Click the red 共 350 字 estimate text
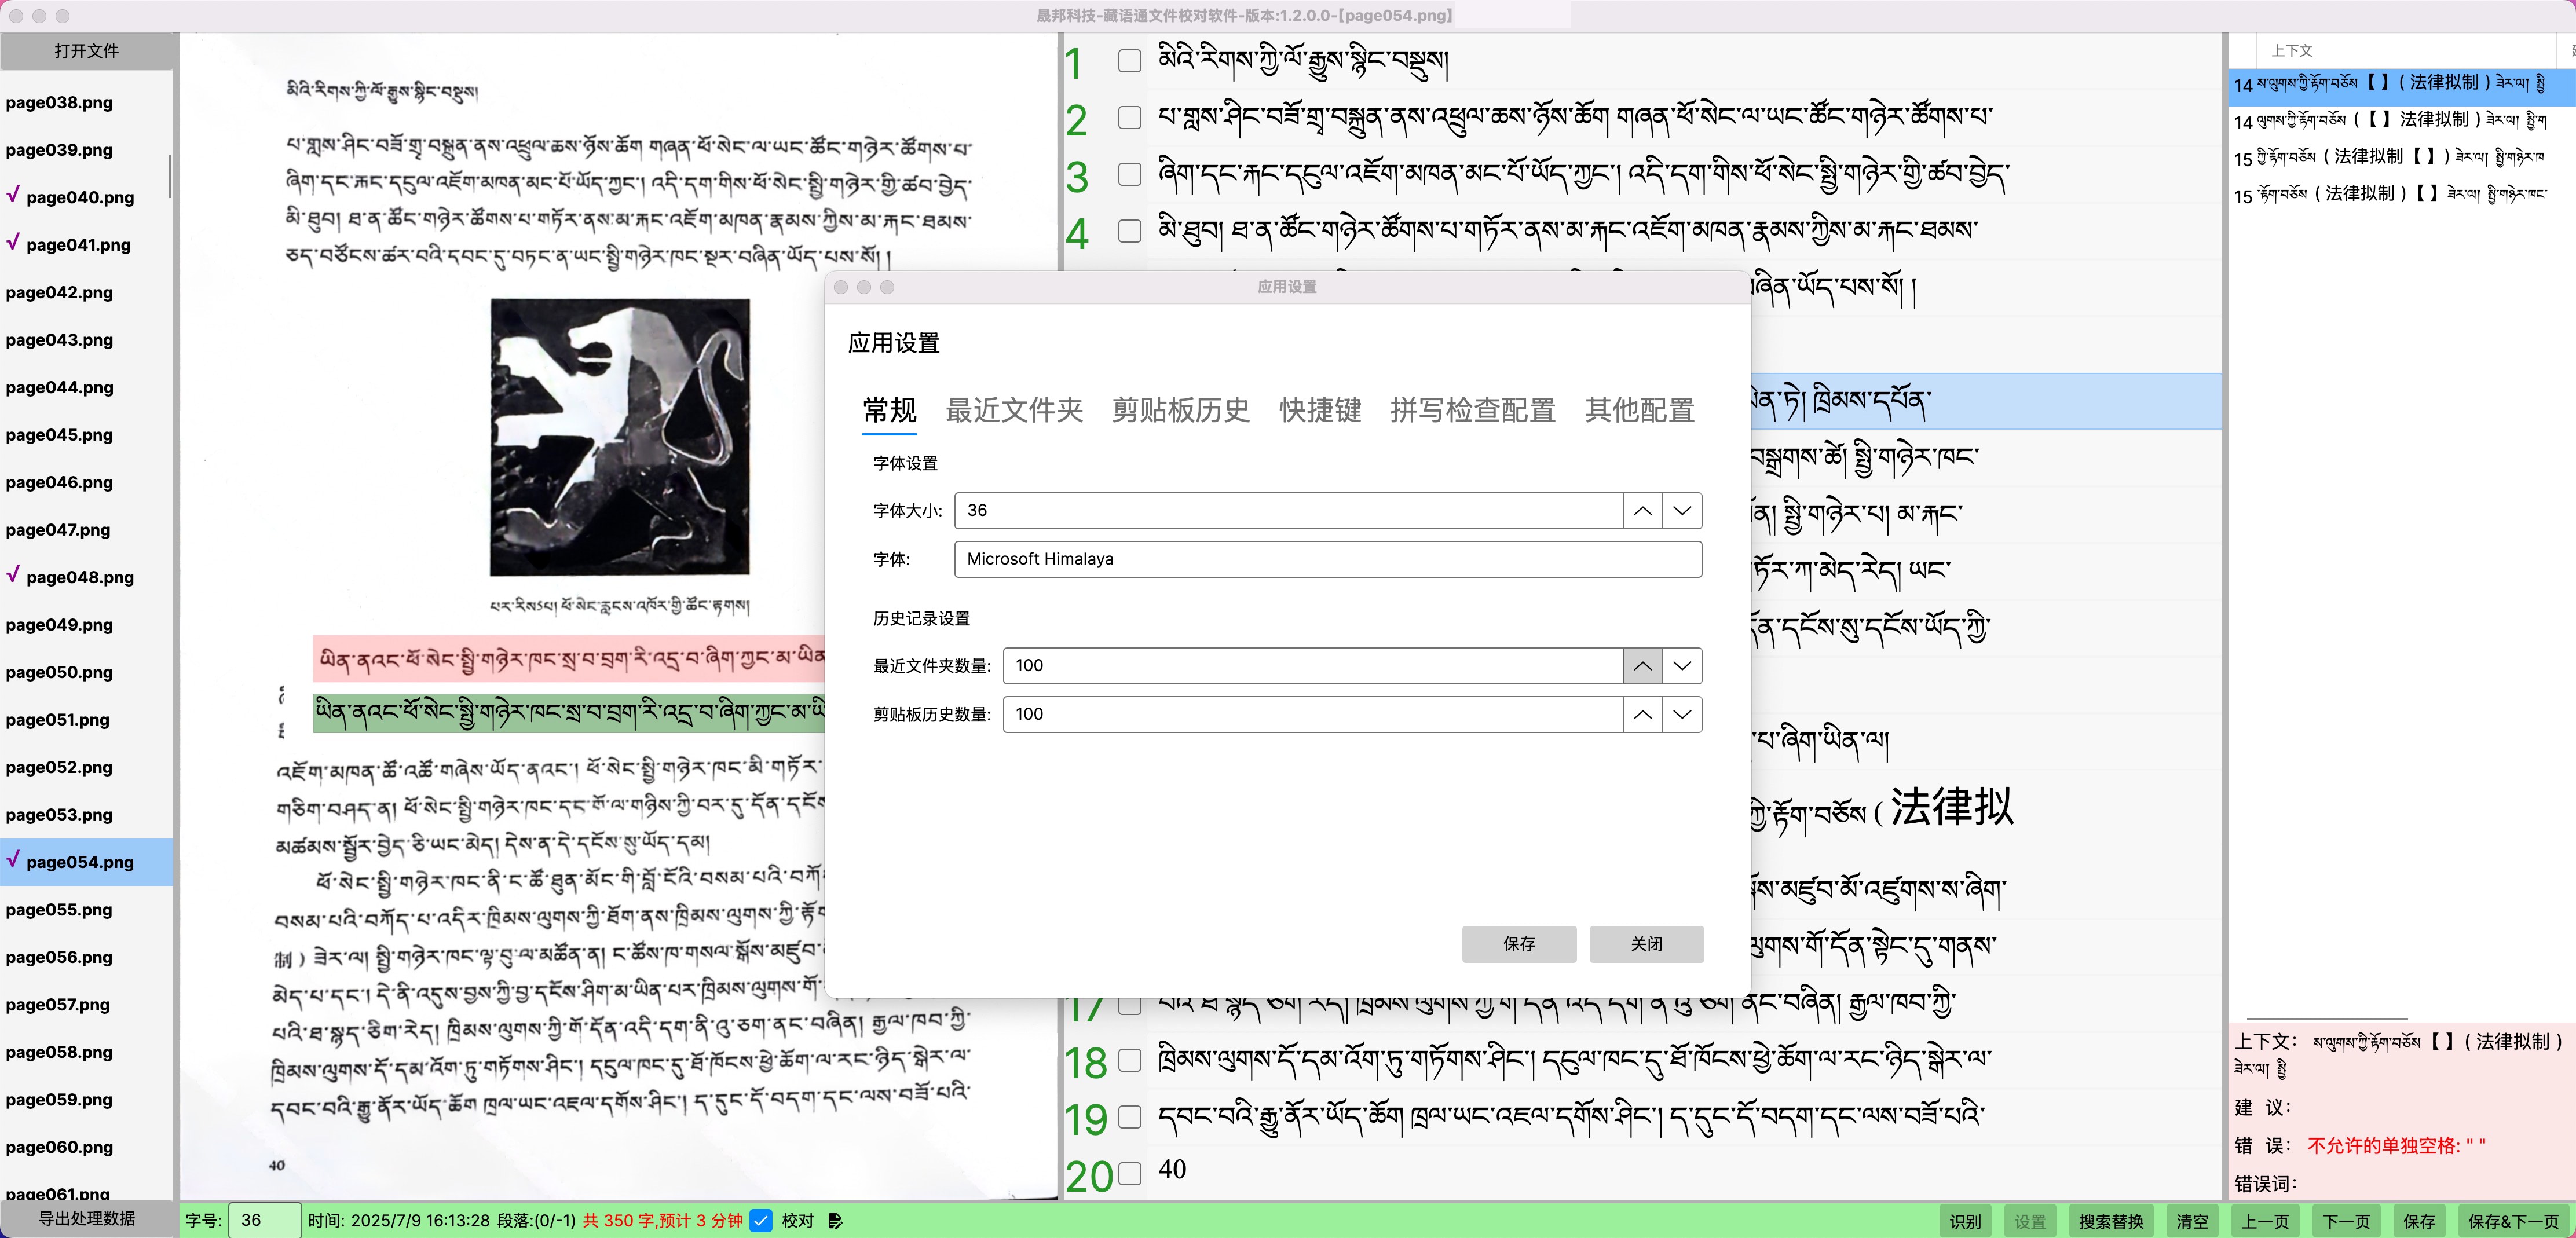This screenshot has width=2576, height=1238. click(663, 1221)
